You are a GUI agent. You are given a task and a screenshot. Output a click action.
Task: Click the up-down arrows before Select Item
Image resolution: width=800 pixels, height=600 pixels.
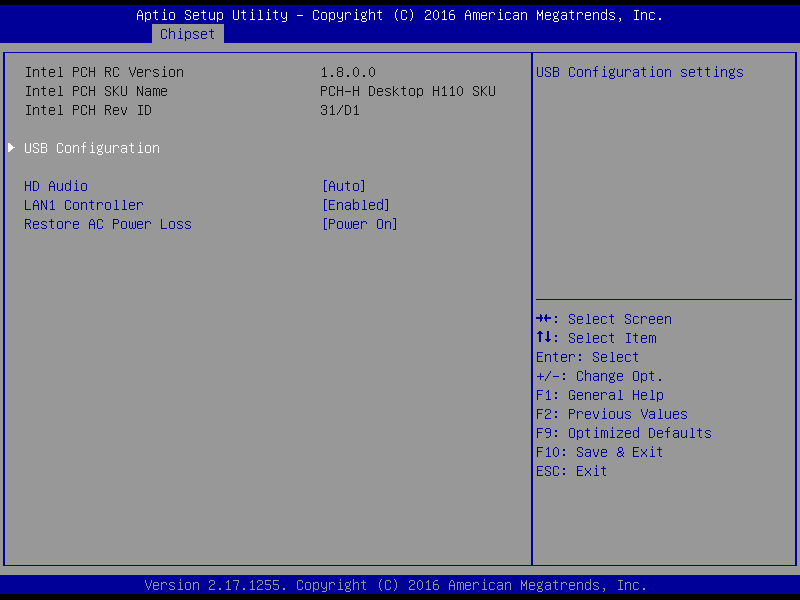pyautogui.click(x=544, y=338)
